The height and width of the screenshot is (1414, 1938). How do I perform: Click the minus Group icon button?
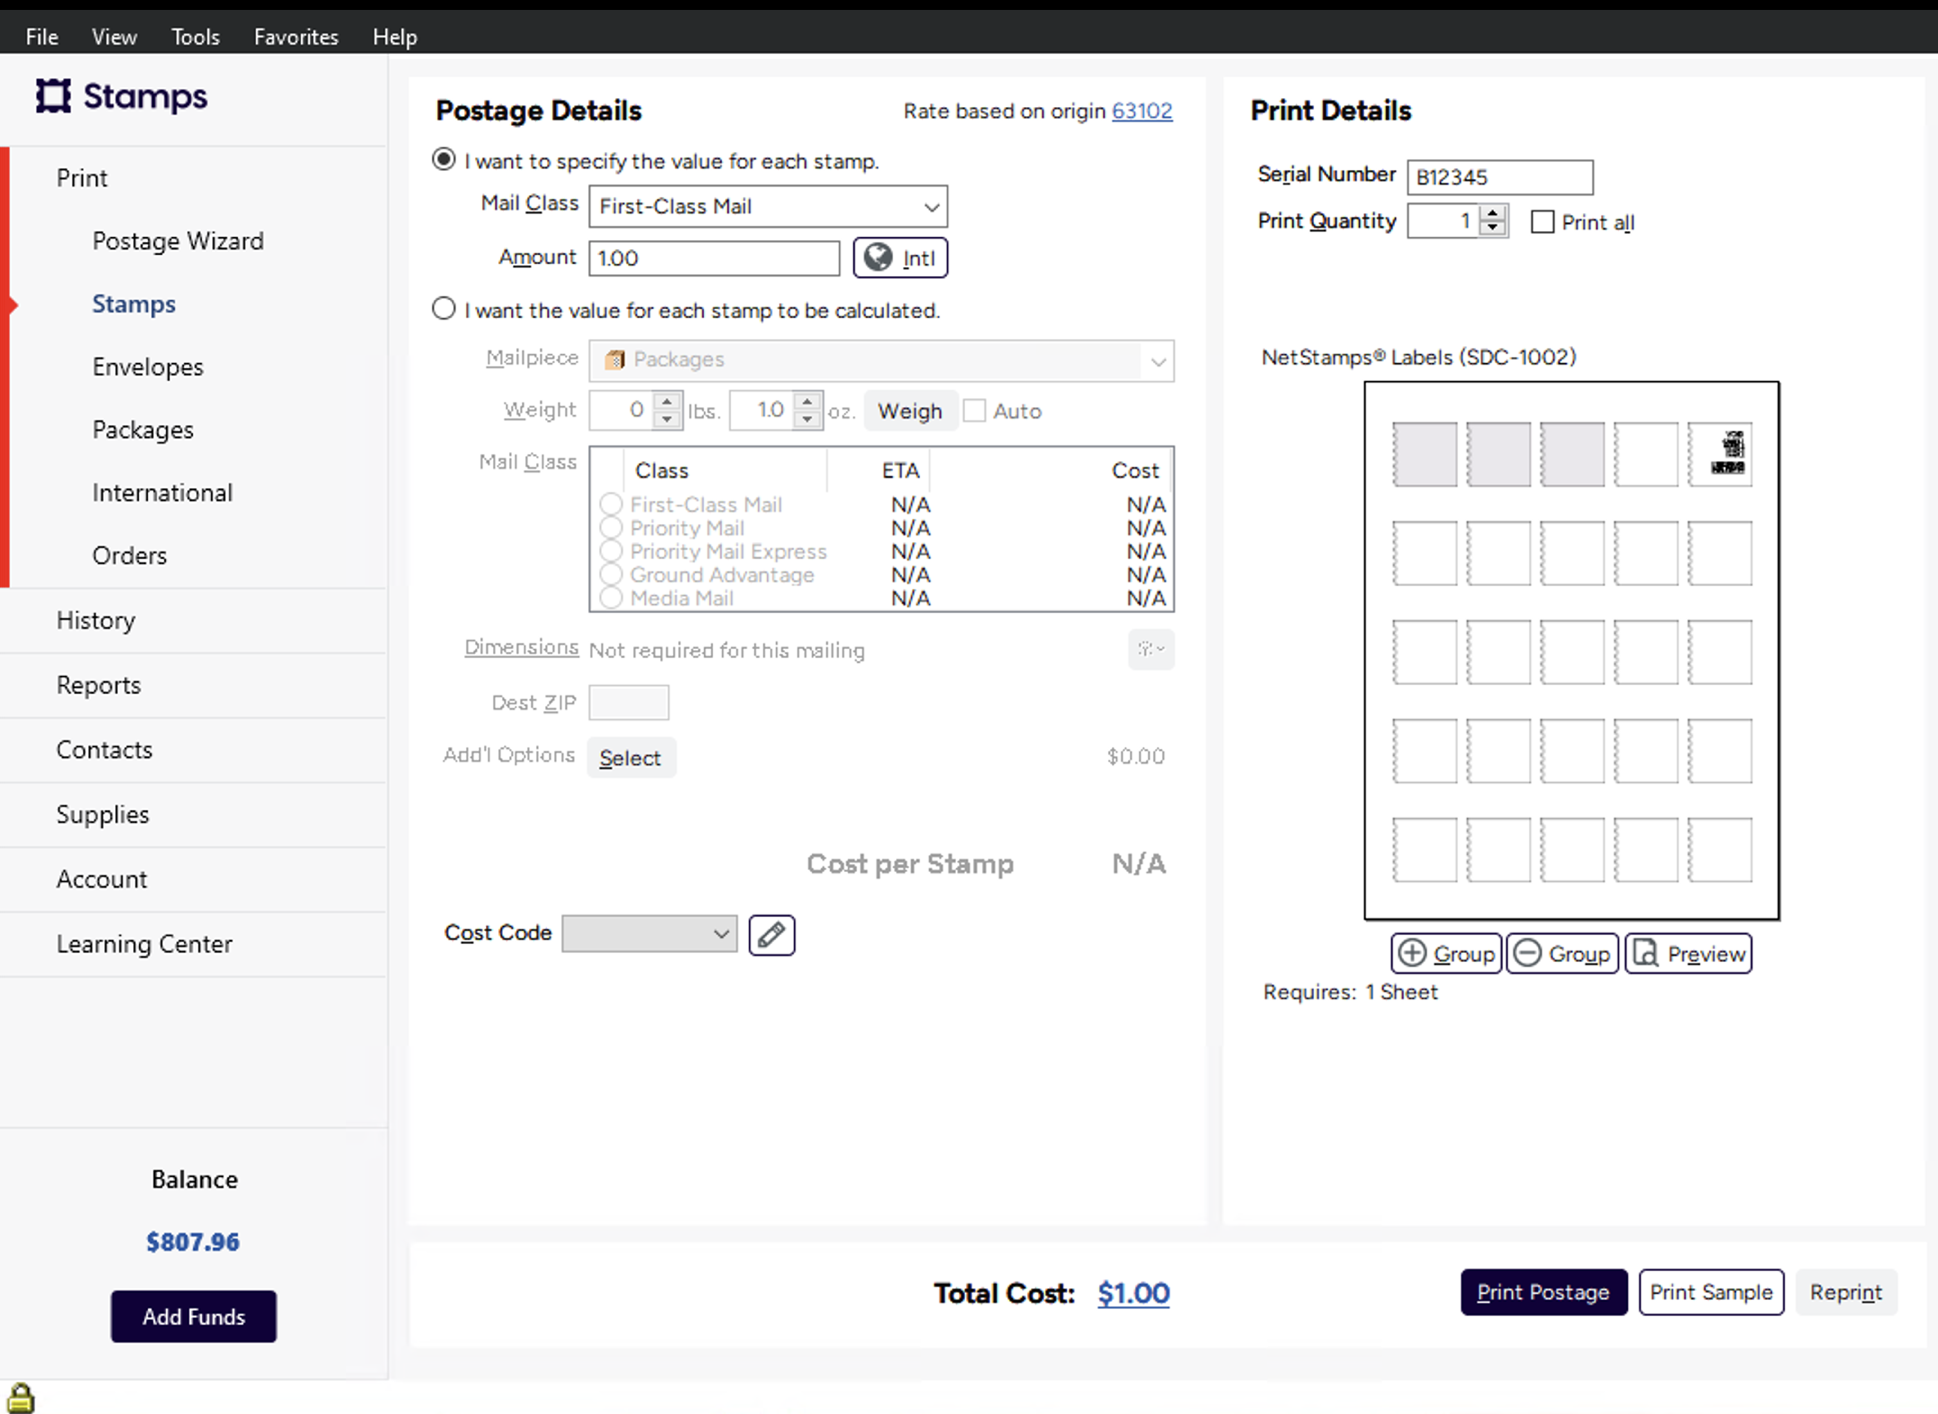click(x=1561, y=954)
